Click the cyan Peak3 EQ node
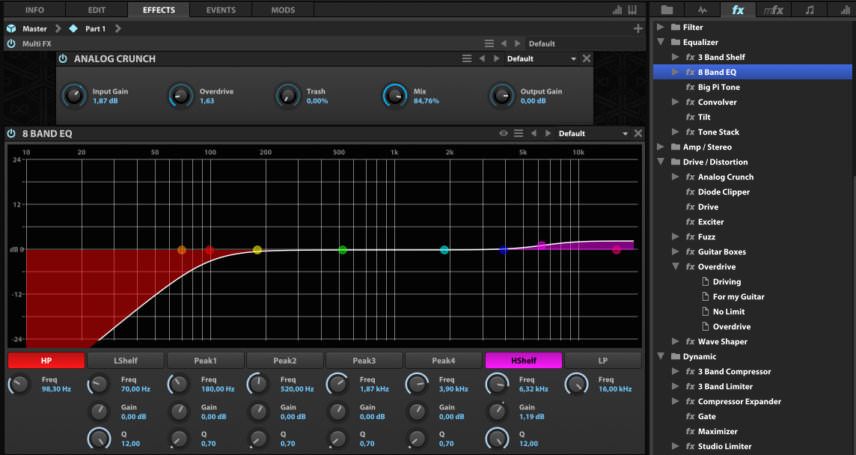 tap(444, 250)
